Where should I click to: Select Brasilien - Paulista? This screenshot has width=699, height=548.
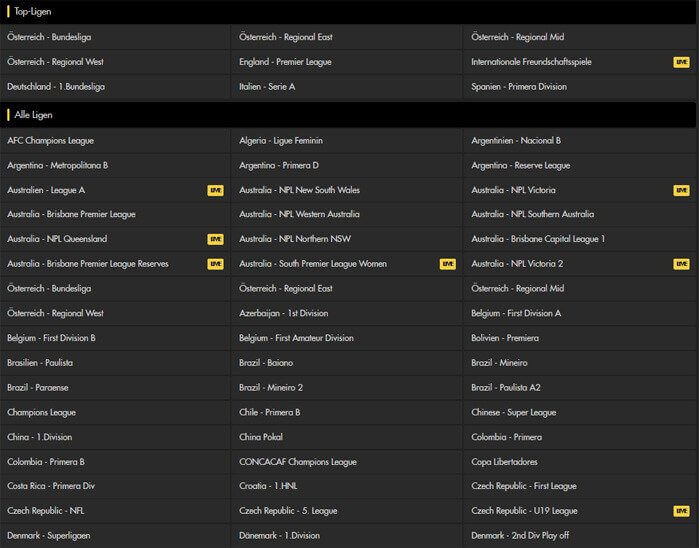pyautogui.click(x=115, y=363)
